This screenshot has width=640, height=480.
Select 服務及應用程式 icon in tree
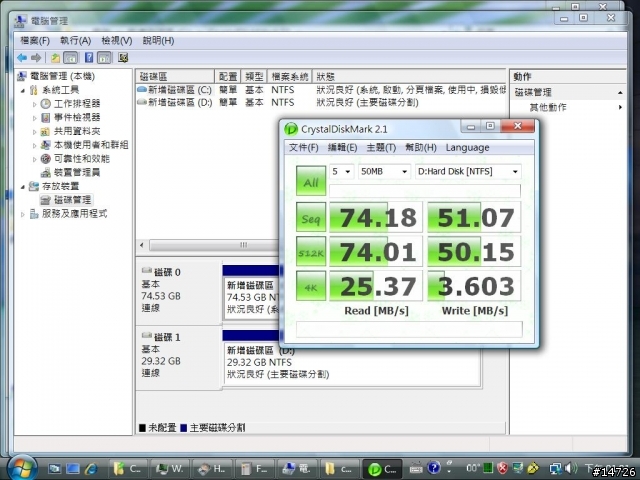(x=34, y=213)
